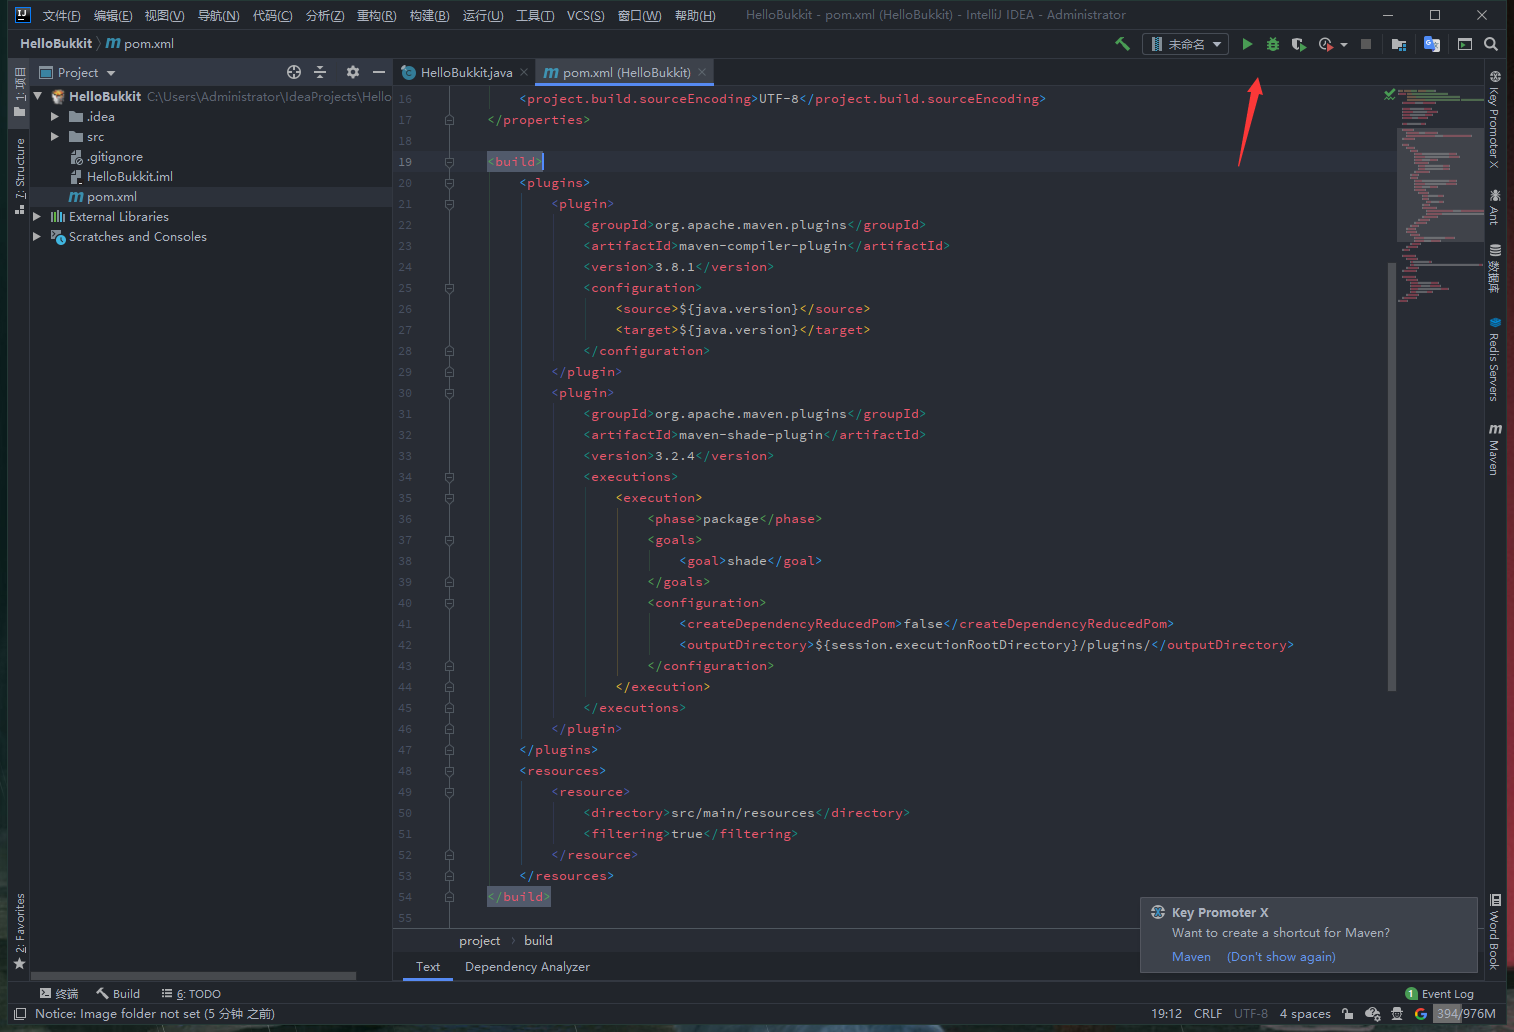Open the 未命名 run configuration dropdown
Image resolution: width=1514 pixels, height=1032 pixels.
(1186, 44)
